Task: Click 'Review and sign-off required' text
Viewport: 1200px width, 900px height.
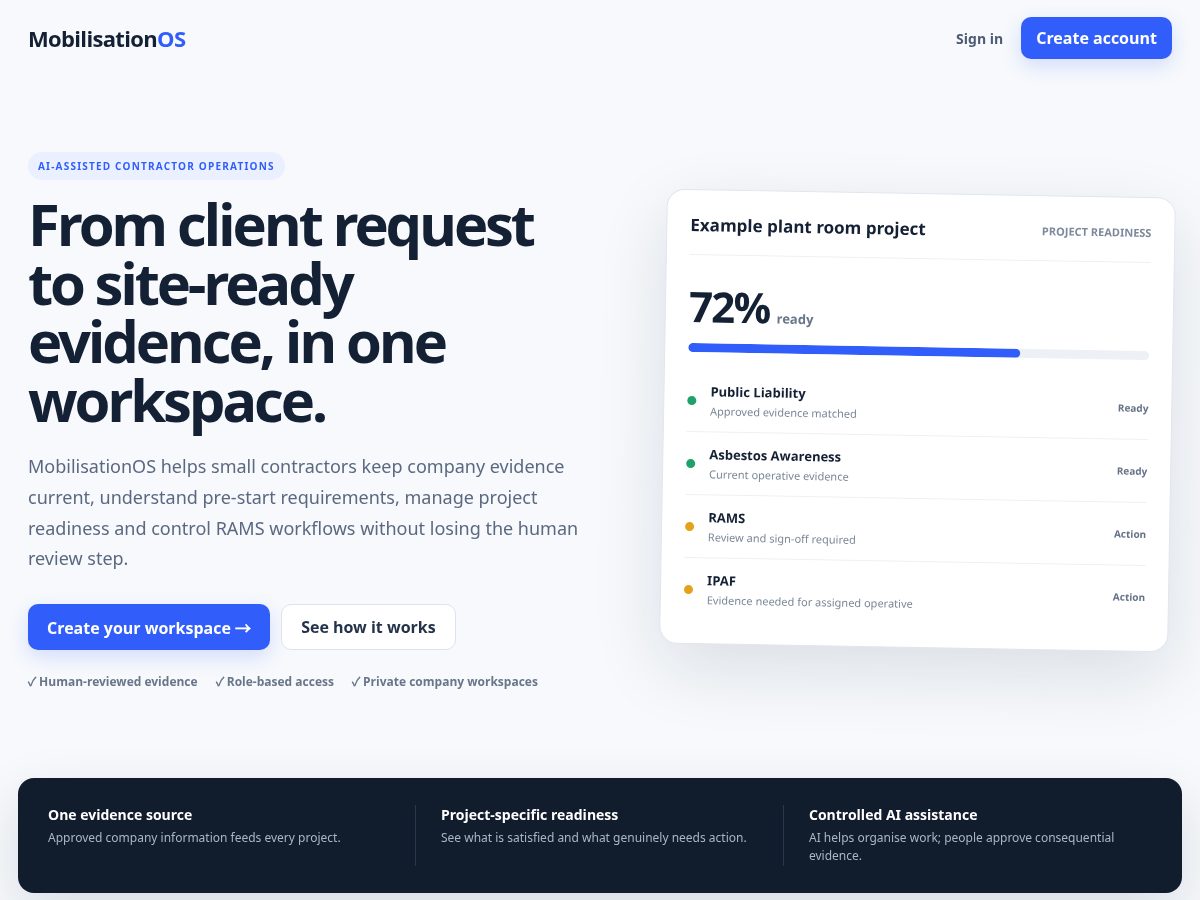Action: coord(782,539)
